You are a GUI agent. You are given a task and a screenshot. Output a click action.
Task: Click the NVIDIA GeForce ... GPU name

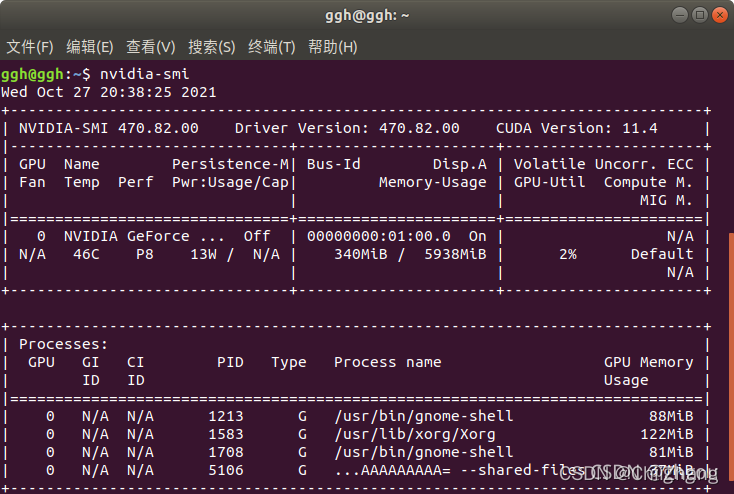[144, 236]
